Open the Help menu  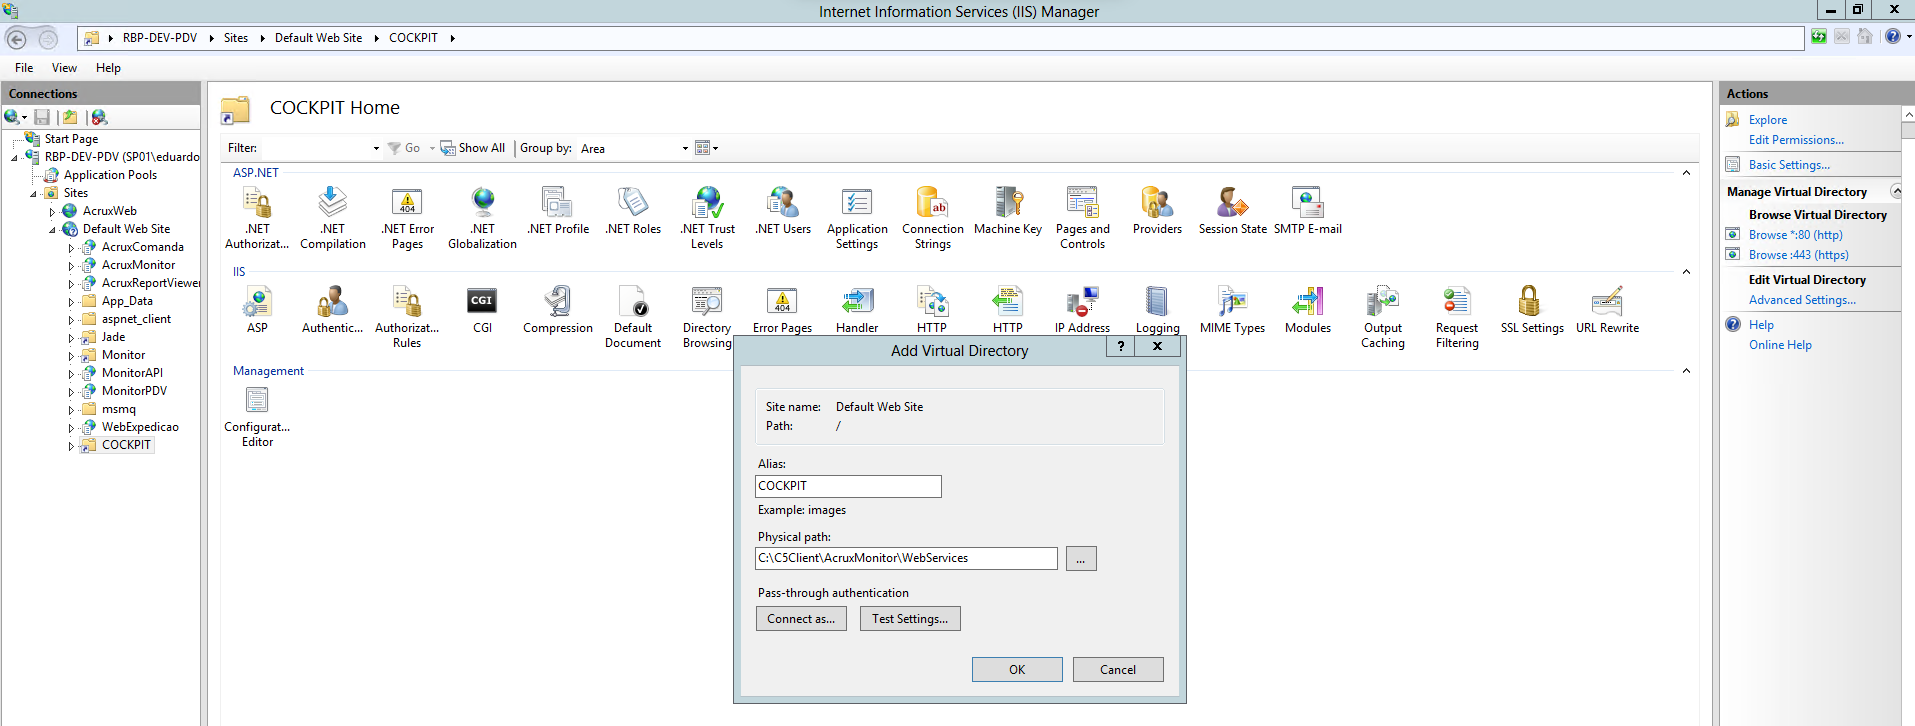coord(108,68)
